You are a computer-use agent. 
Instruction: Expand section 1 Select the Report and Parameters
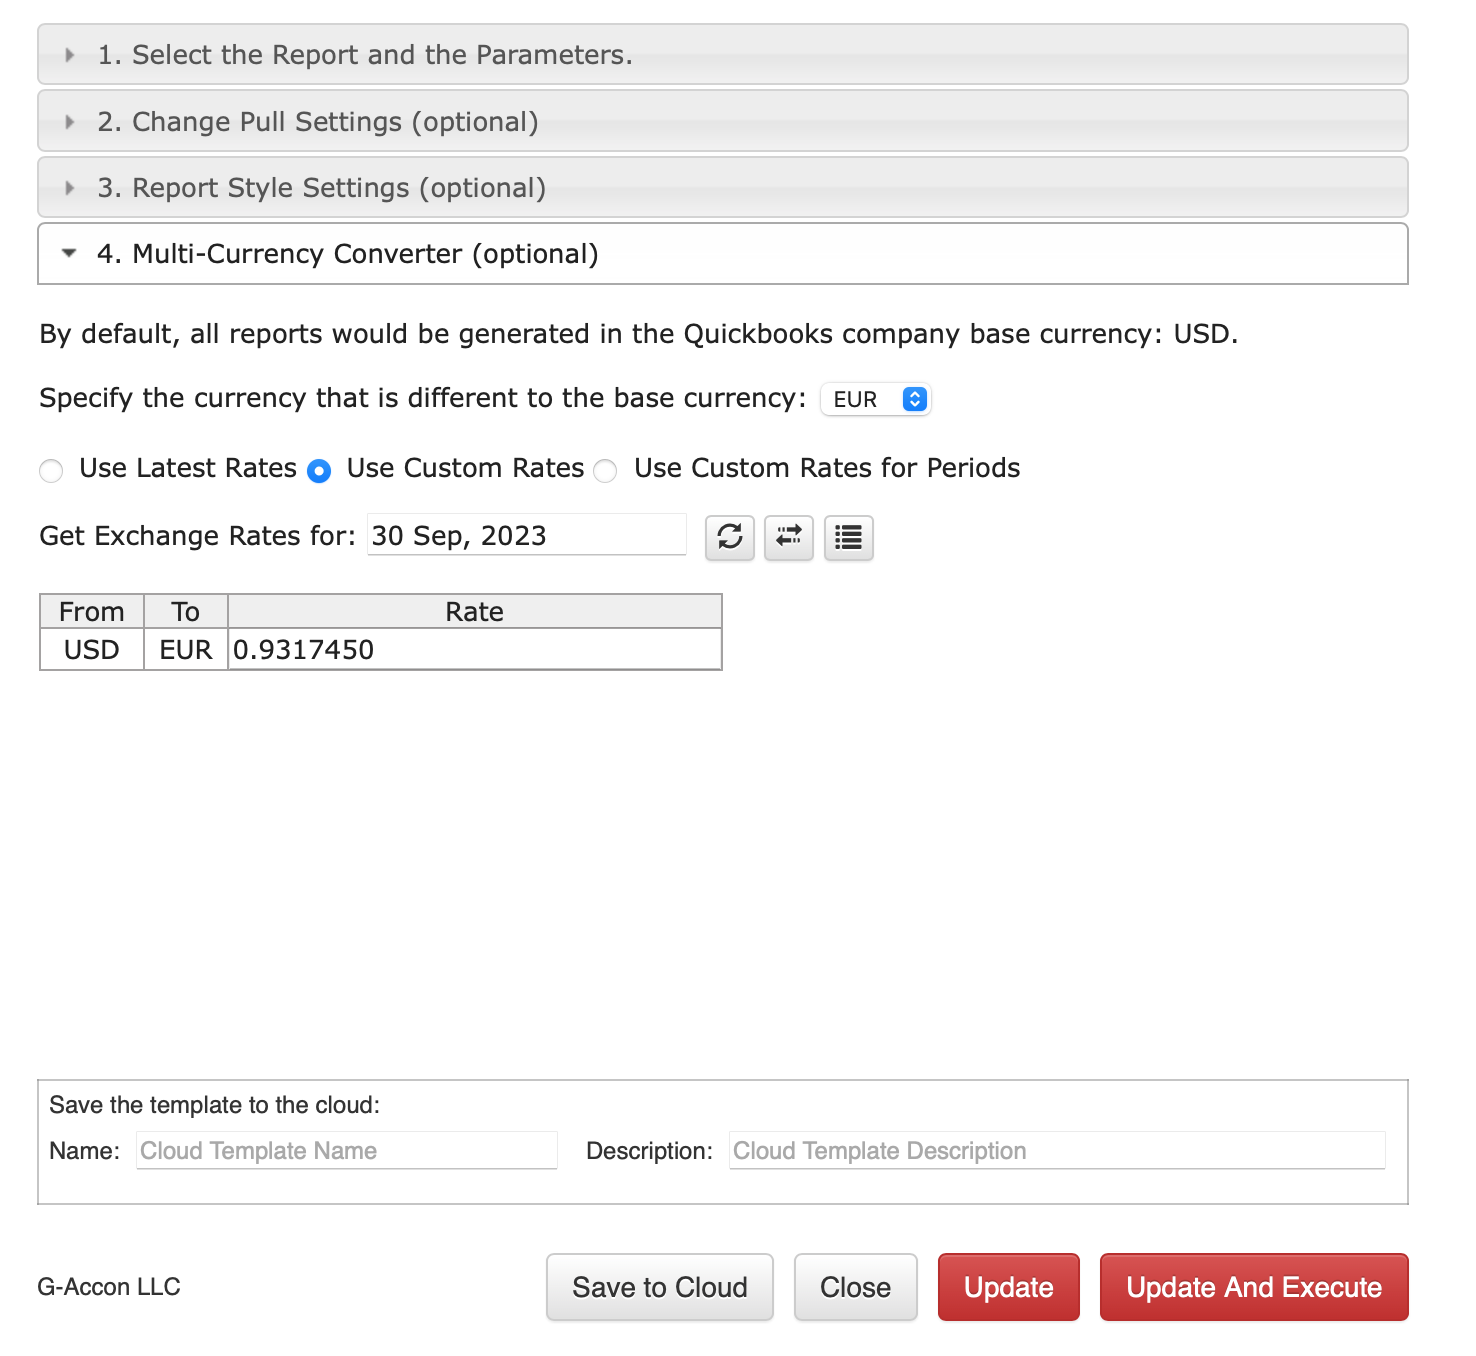(x=723, y=54)
